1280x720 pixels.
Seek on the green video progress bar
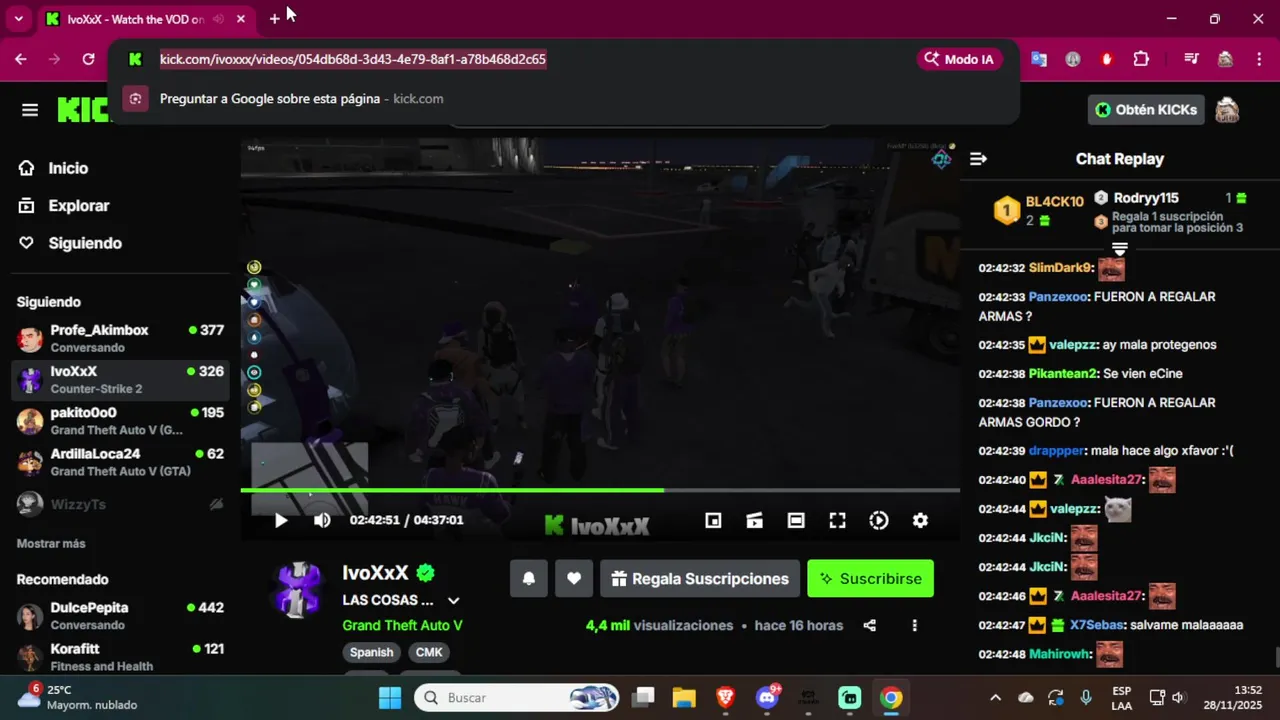[x=600, y=490]
